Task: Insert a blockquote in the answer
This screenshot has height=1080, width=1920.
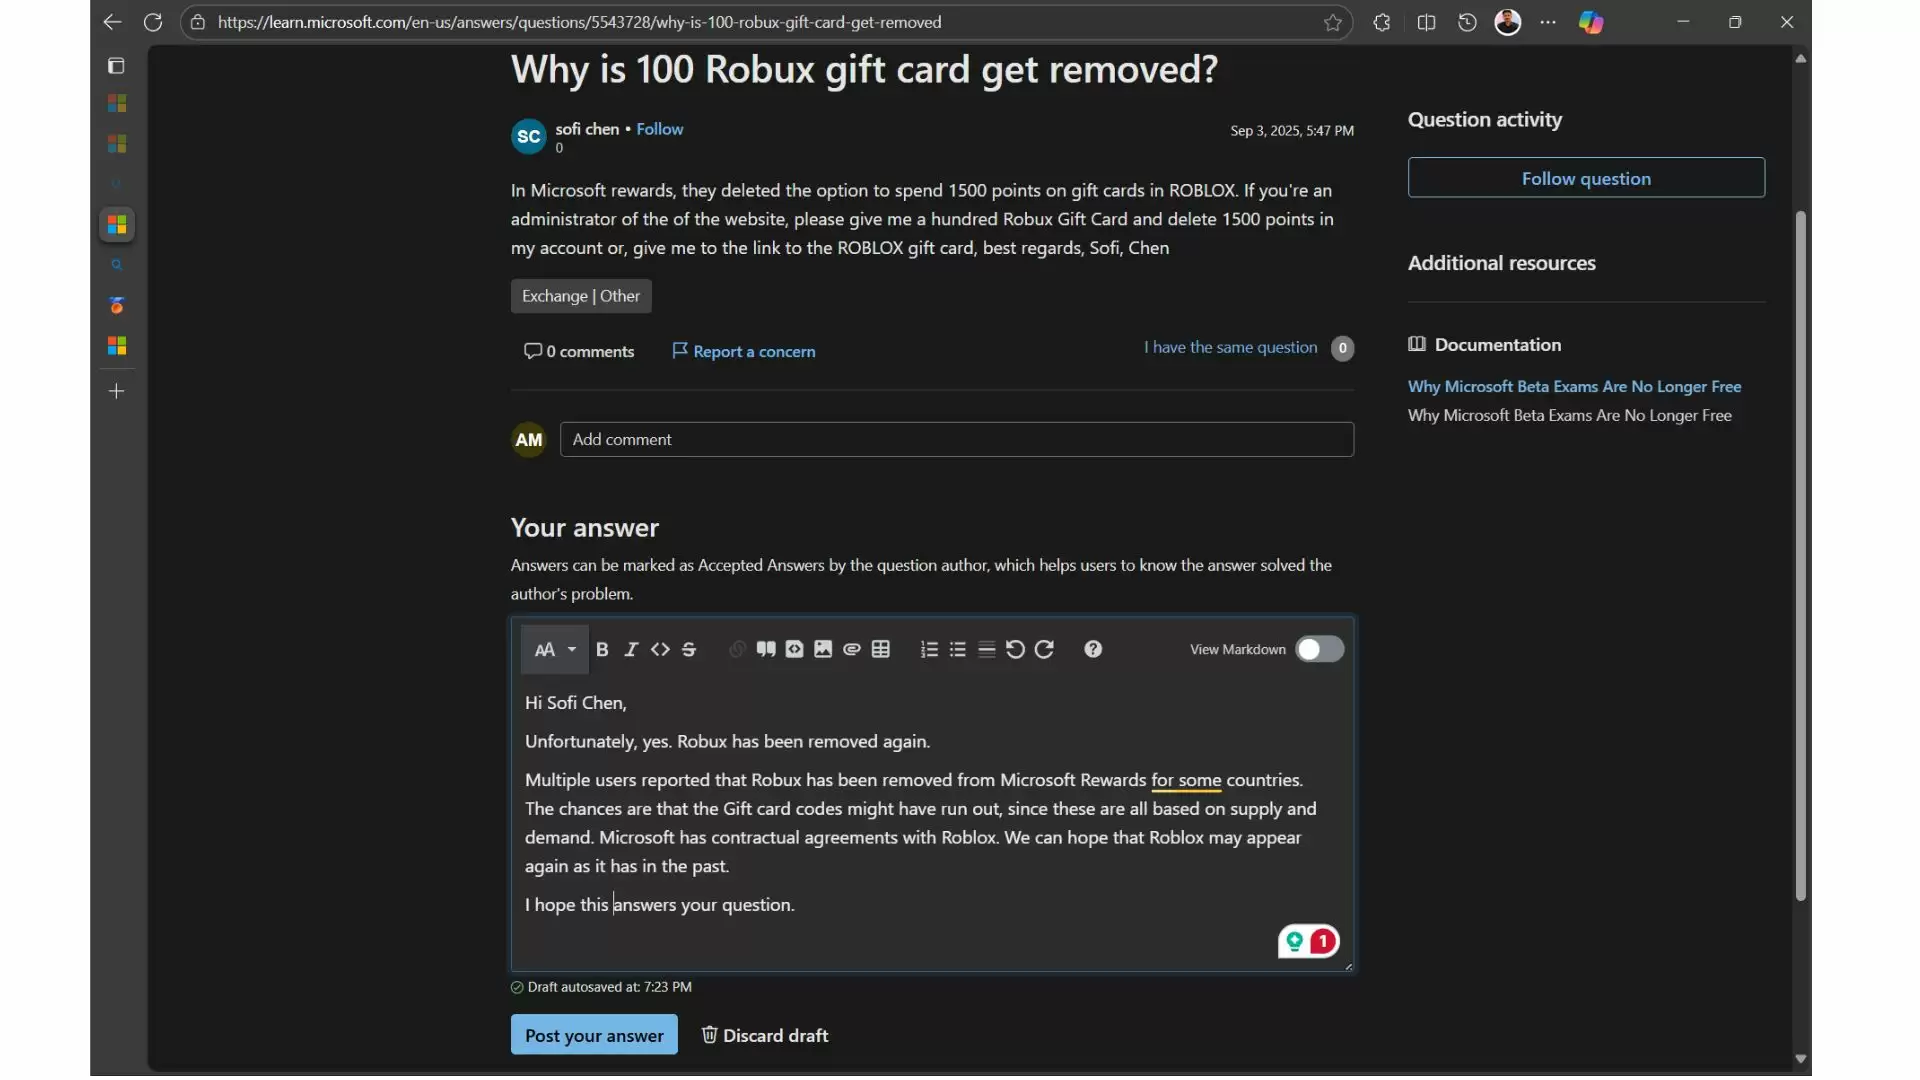Action: click(766, 650)
